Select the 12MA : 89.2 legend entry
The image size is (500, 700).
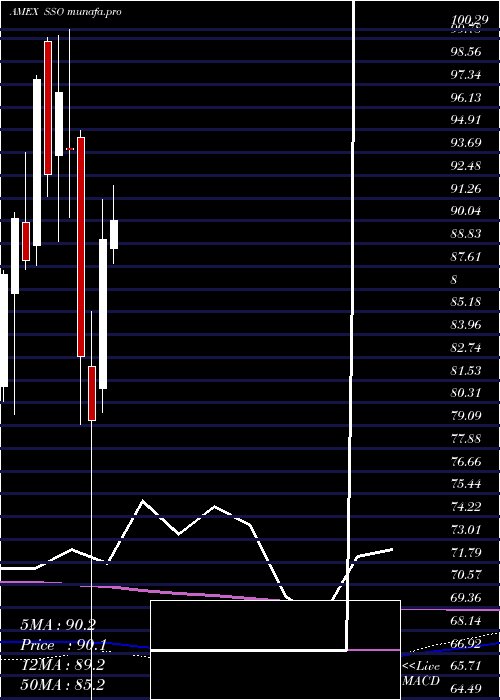point(63,665)
